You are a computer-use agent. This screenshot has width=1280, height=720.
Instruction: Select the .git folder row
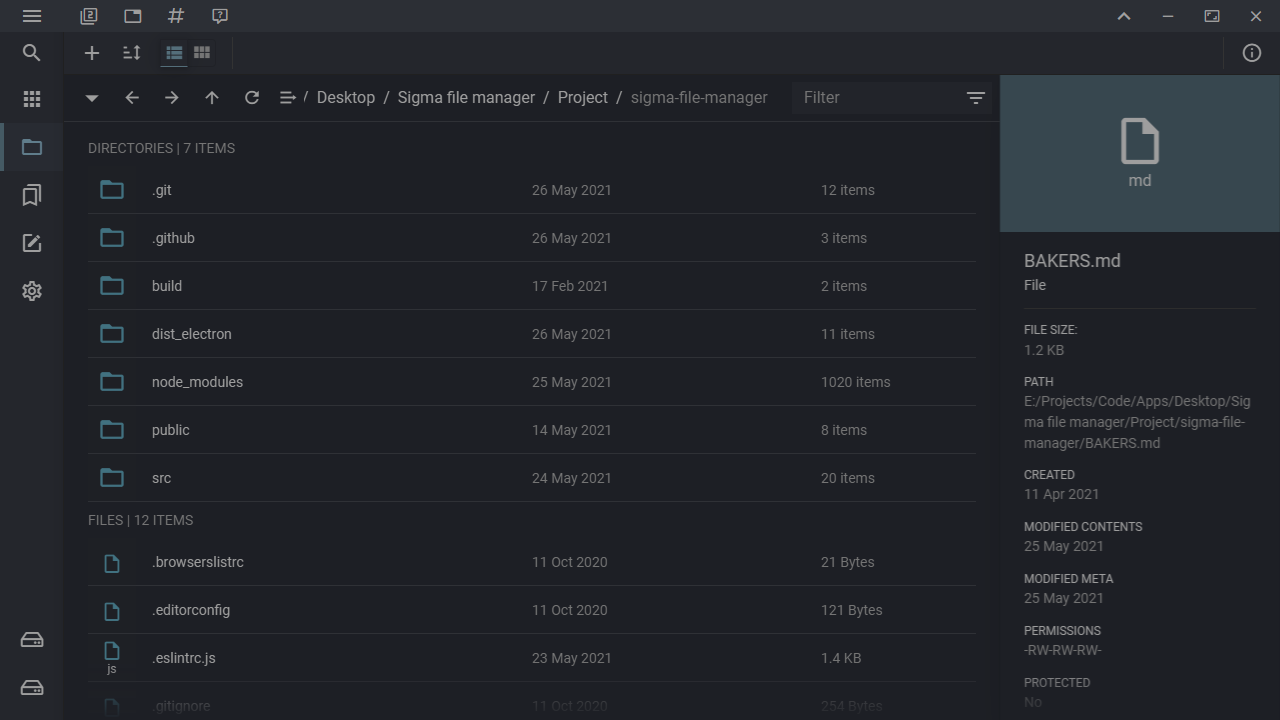tap(532, 190)
